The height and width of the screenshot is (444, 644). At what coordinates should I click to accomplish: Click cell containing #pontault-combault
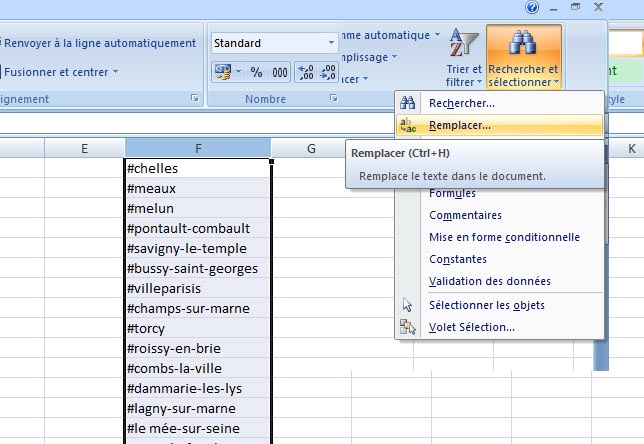(x=198, y=228)
